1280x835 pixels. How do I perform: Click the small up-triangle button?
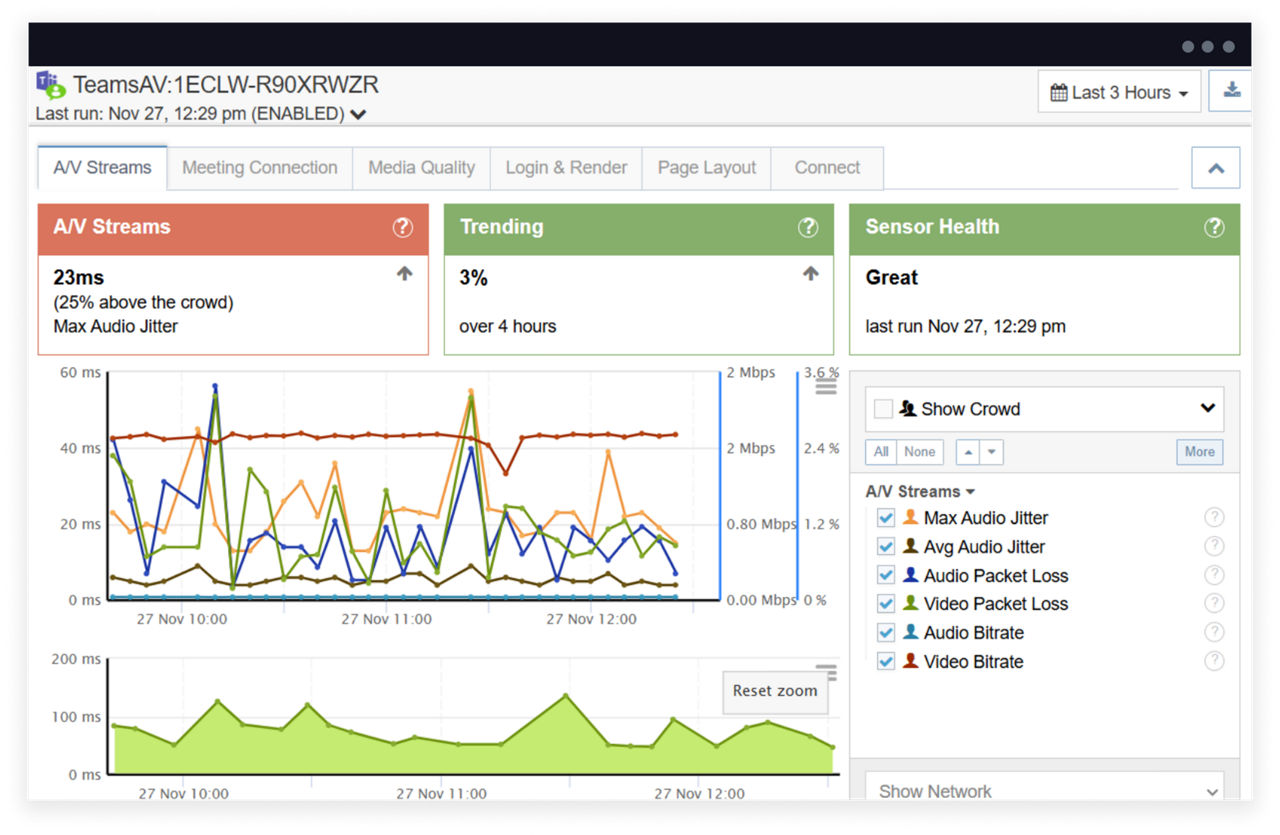coord(967,452)
